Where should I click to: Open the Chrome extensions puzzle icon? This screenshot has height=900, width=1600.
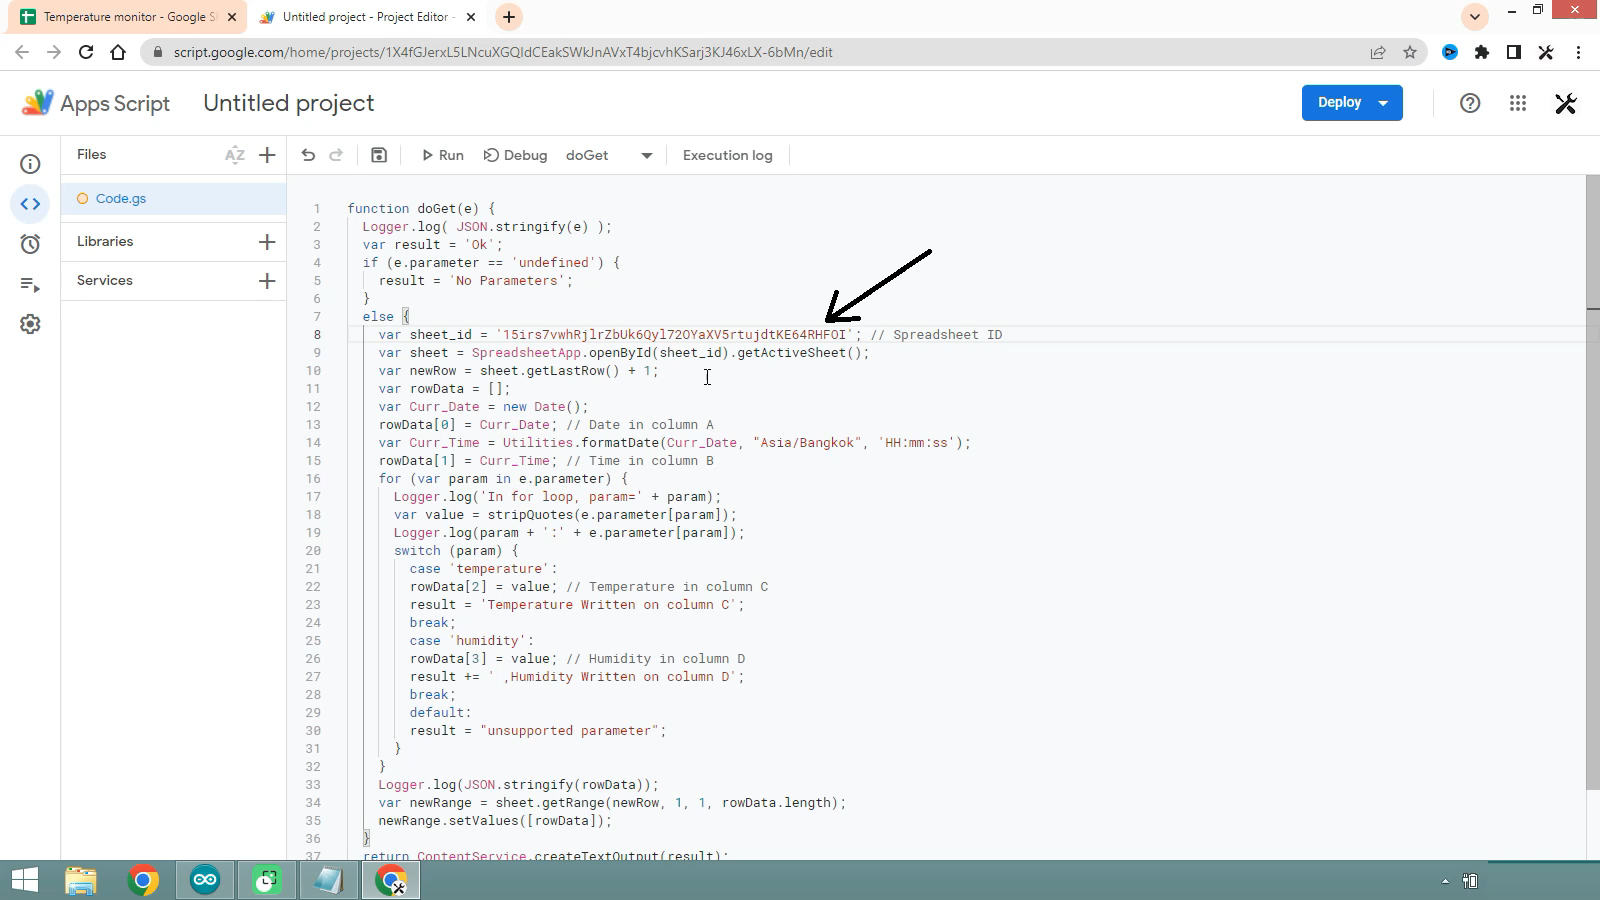click(1482, 52)
